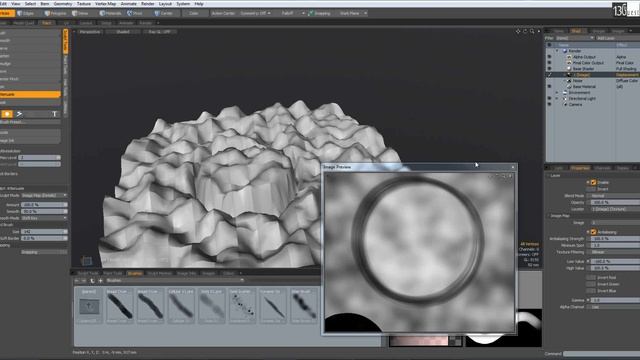This screenshot has width=640, height=360.
Task: Toggle visibility of Directional Light
Action: 549,98
